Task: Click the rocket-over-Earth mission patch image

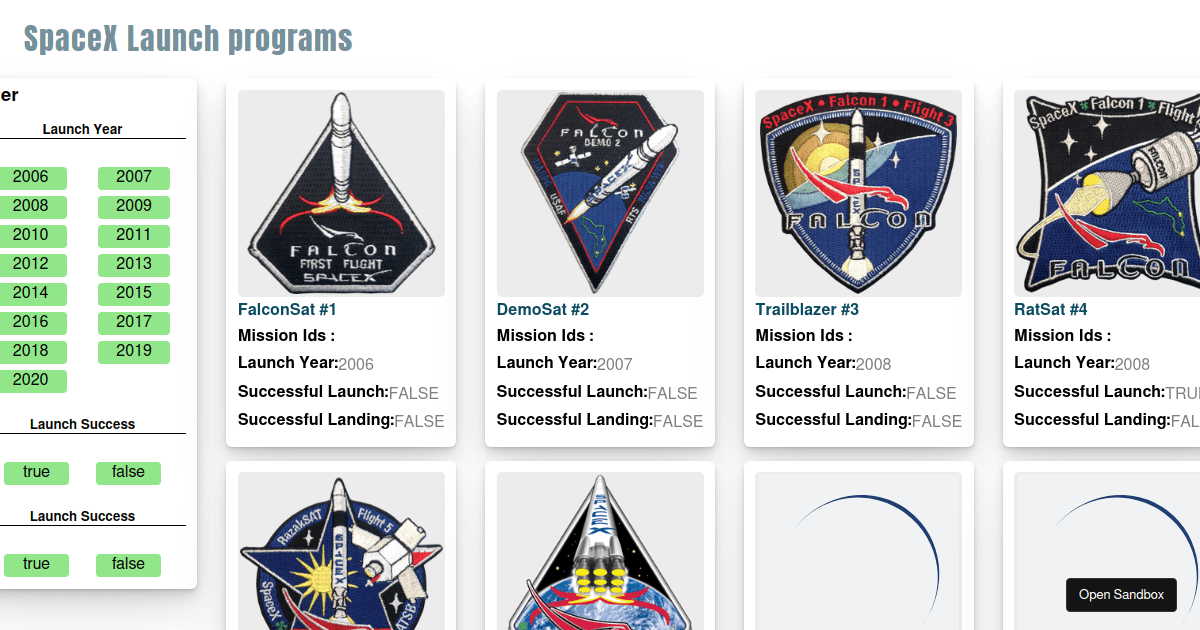Action: pos(600,551)
